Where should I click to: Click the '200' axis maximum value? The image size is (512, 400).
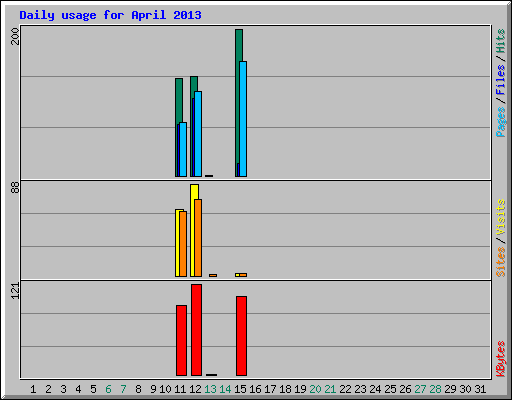click(x=15, y=36)
